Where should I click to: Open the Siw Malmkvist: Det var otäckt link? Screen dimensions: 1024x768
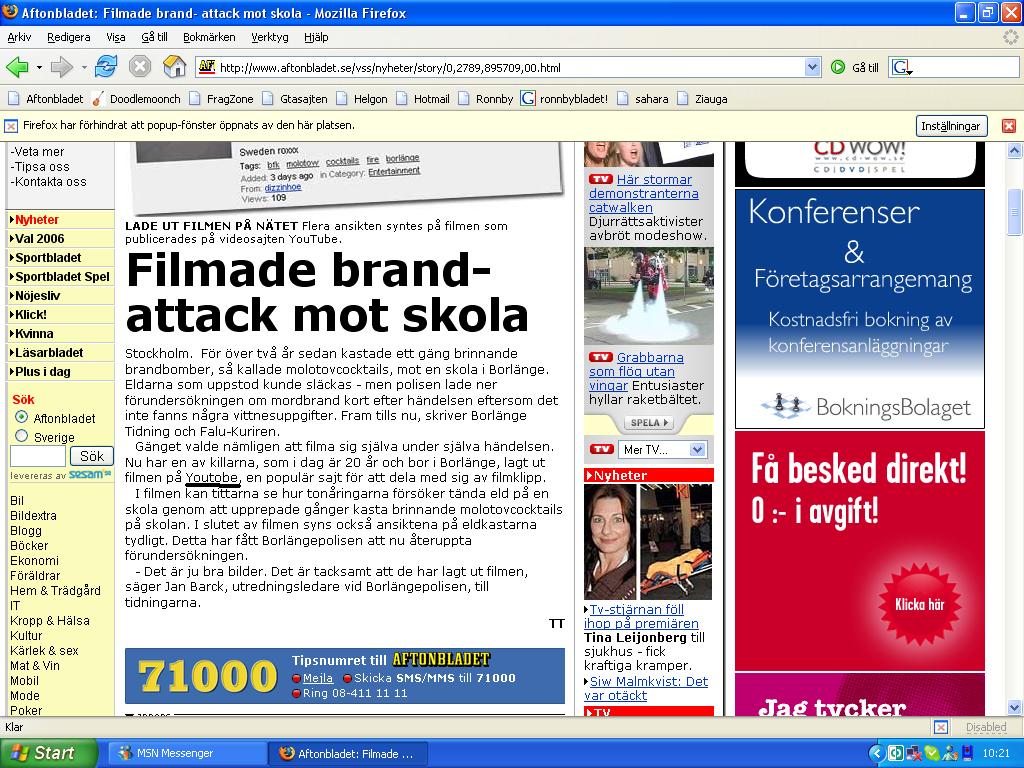click(646, 688)
